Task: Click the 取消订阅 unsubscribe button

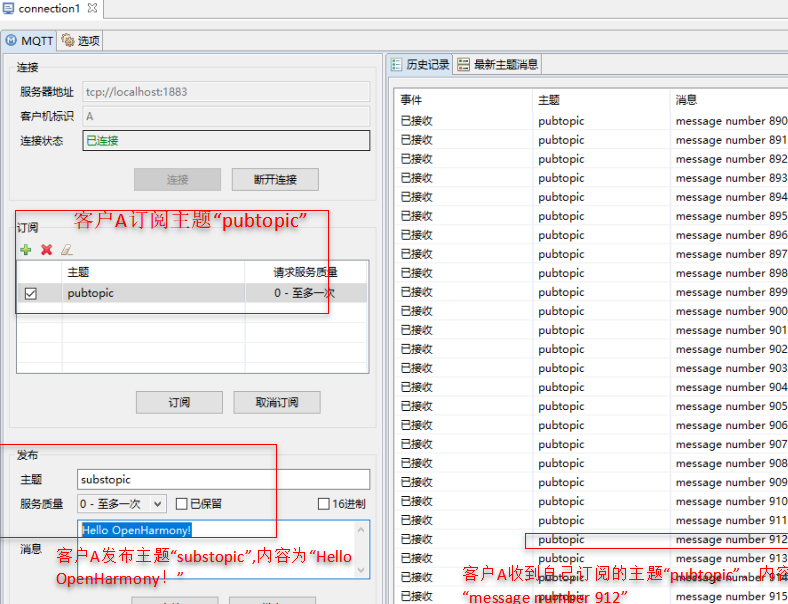Action: [277, 402]
